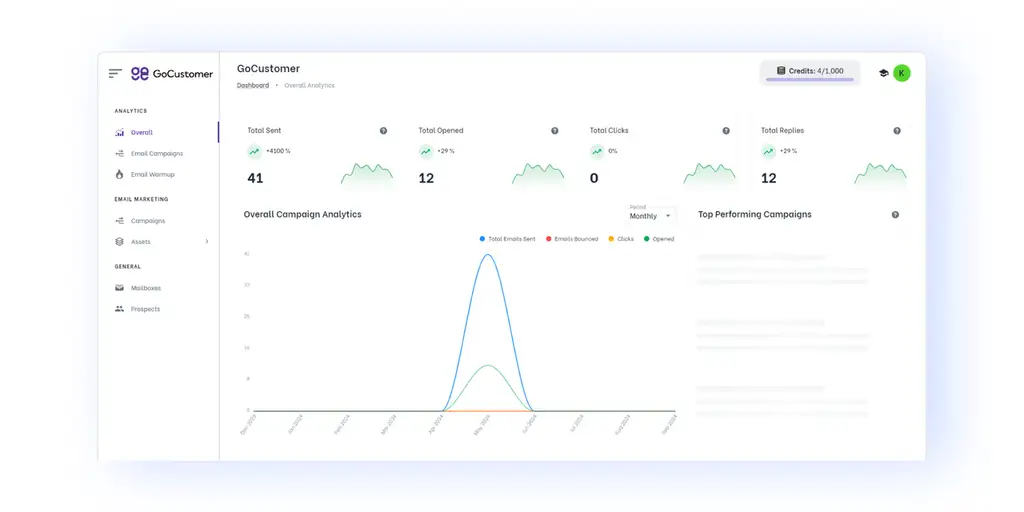The width and height of the screenshot is (1024, 512).
Task: Click the Assets stack icon
Action: click(120, 242)
